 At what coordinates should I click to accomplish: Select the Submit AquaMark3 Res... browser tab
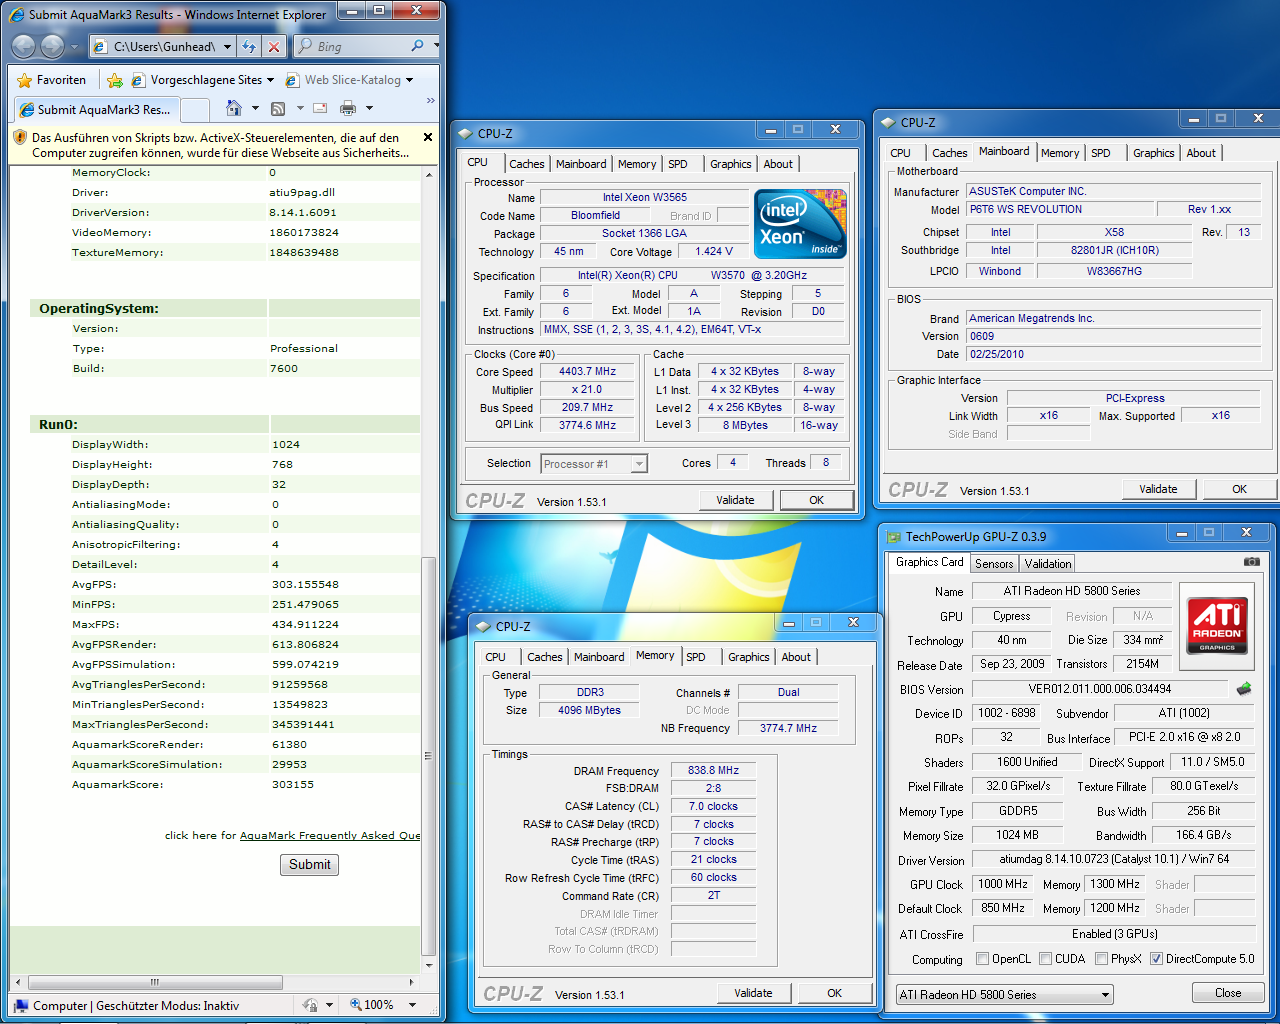point(97,109)
